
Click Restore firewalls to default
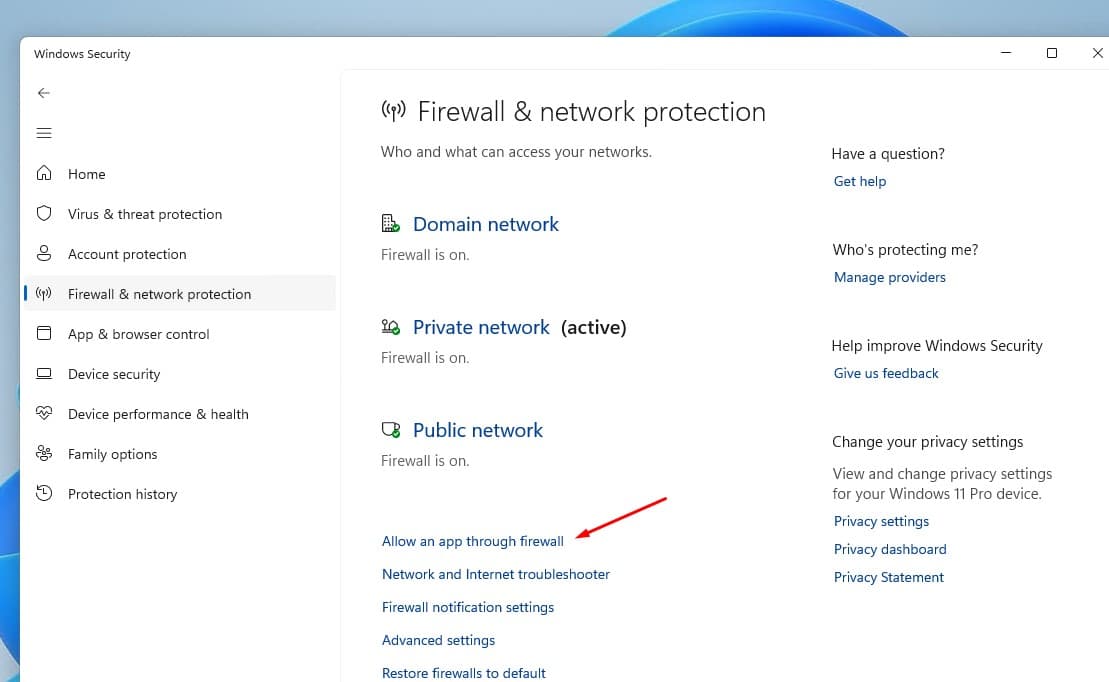click(463, 672)
